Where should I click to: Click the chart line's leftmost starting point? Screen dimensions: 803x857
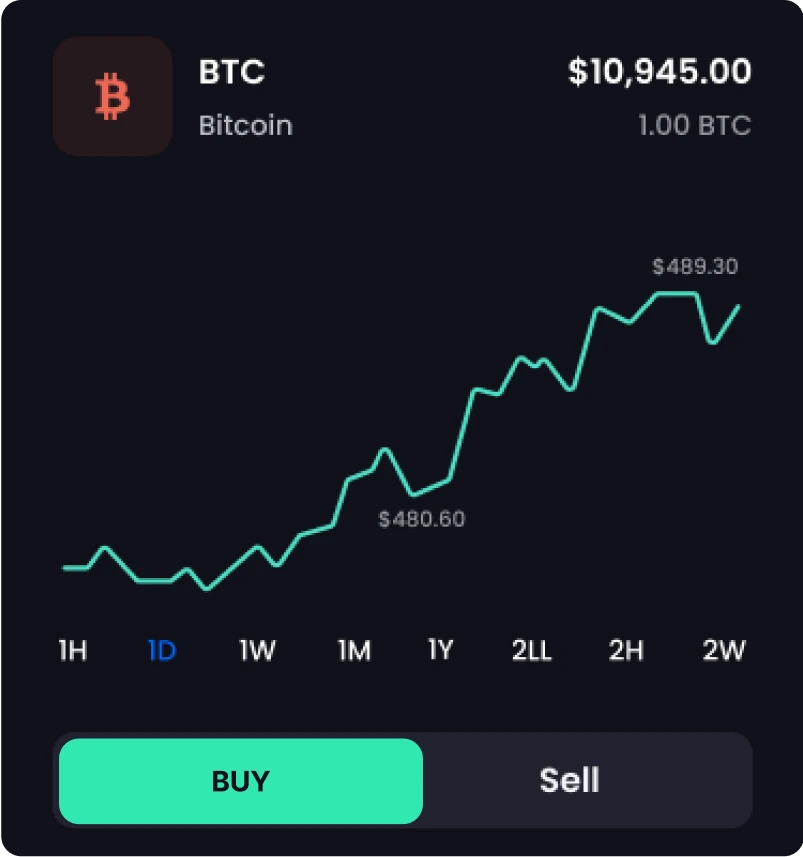point(66,568)
